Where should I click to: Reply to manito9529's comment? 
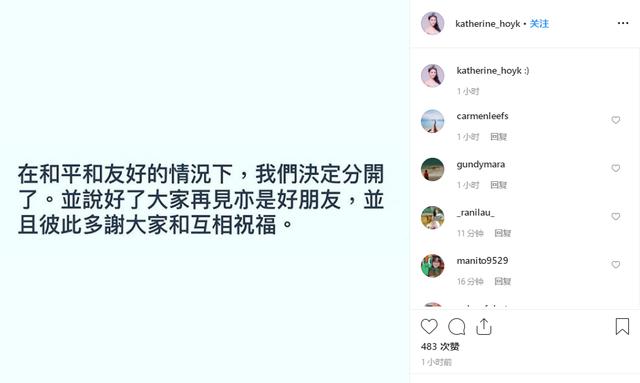click(x=502, y=281)
